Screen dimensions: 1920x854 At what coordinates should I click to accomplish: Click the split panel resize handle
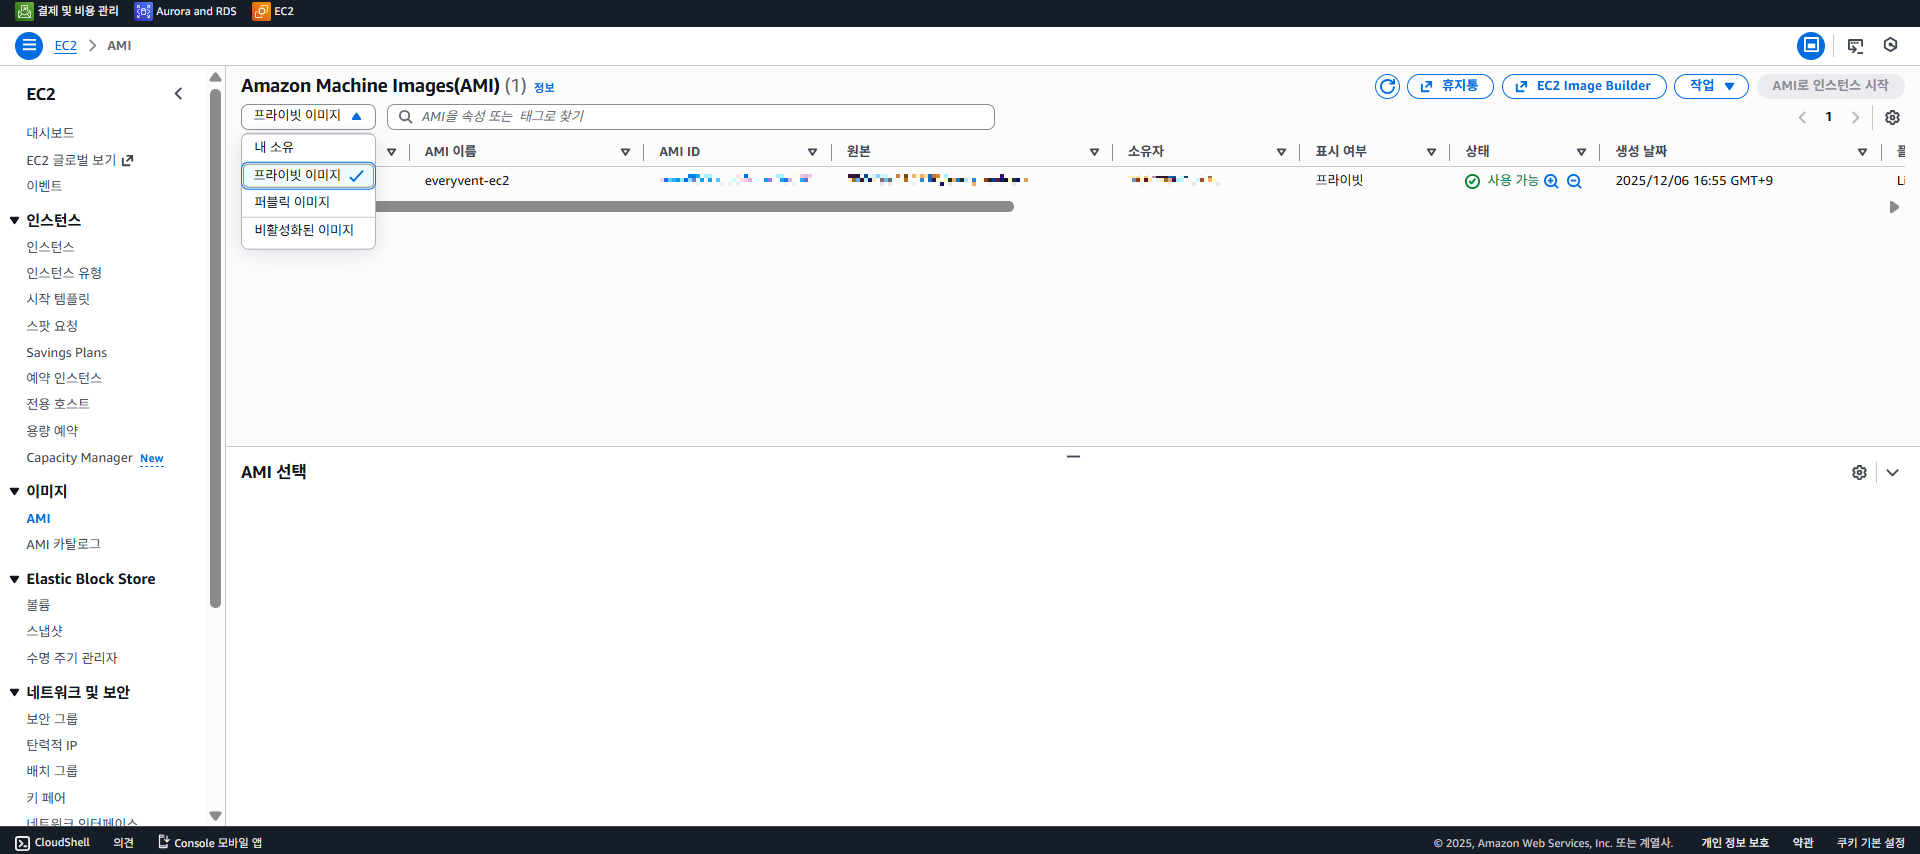pos(1073,456)
